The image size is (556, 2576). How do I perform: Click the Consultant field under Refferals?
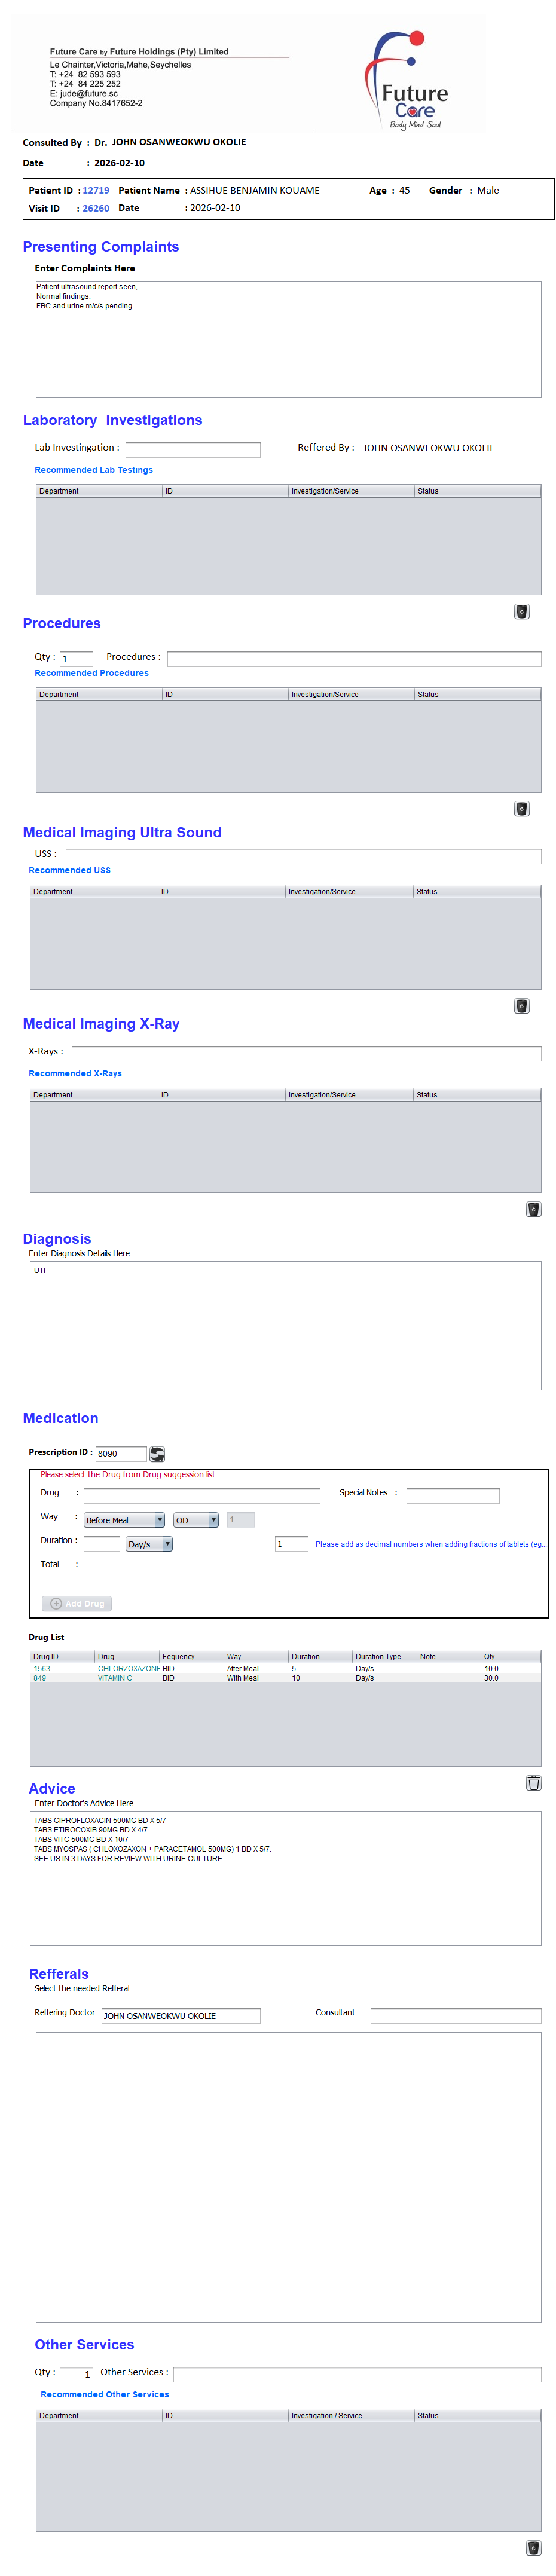(455, 2015)
